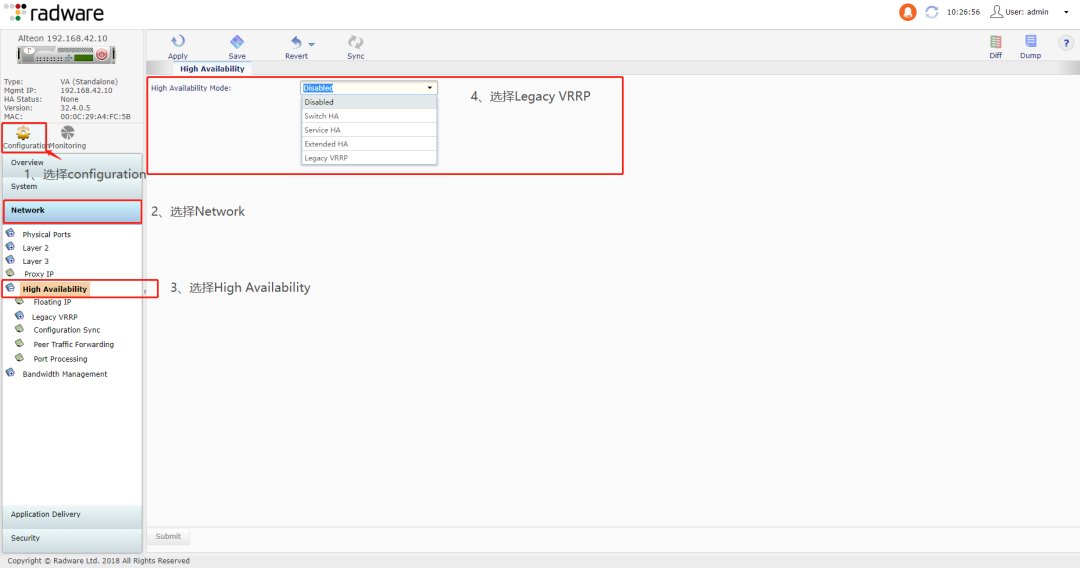The height and width of the screenshot is (568, 1080).
Task: Click the Save configuration icon
Action: click(x=237, y=42)
